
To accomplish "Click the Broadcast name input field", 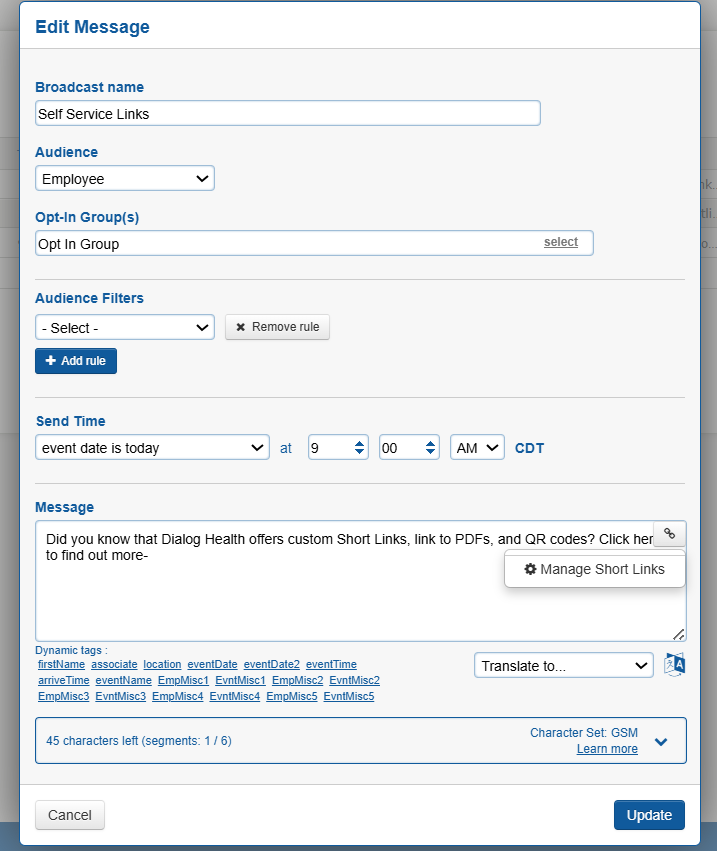I will 287,114.
